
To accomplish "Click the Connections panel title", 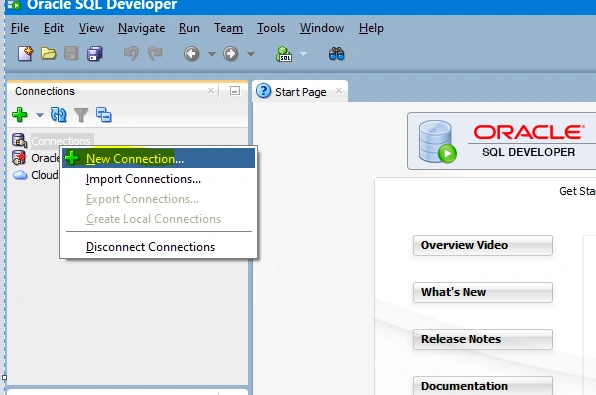I will 45,91.
